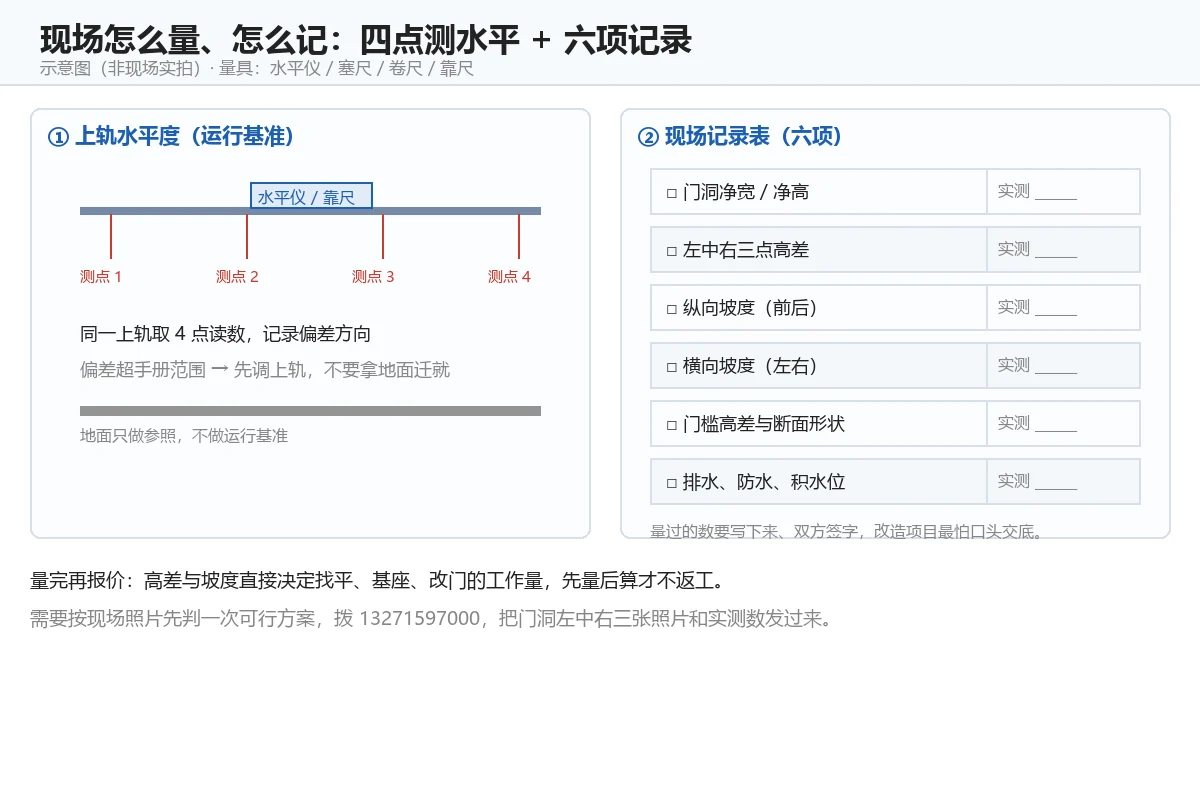Click the subtitle listing 水平仪 / 塞尺 / 卷尺 / 靠尺

coord(257,69)
